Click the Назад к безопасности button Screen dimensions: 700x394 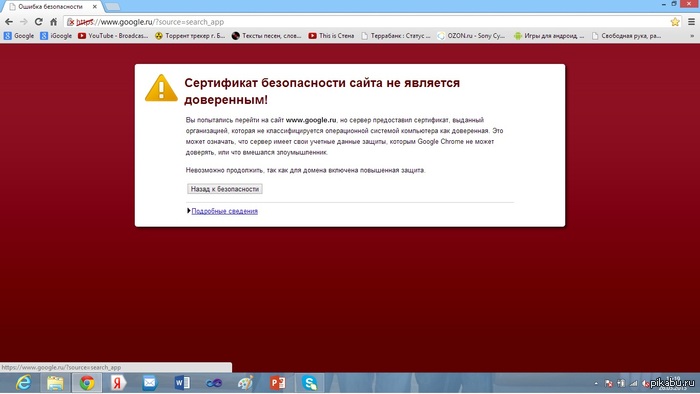coord(225,189)
